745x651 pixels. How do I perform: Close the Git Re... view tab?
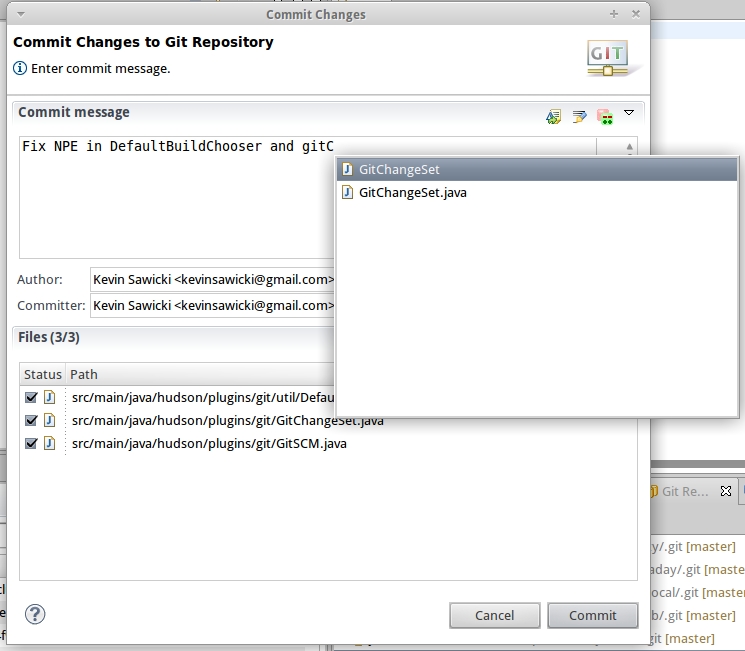click(x=726, y=491)
